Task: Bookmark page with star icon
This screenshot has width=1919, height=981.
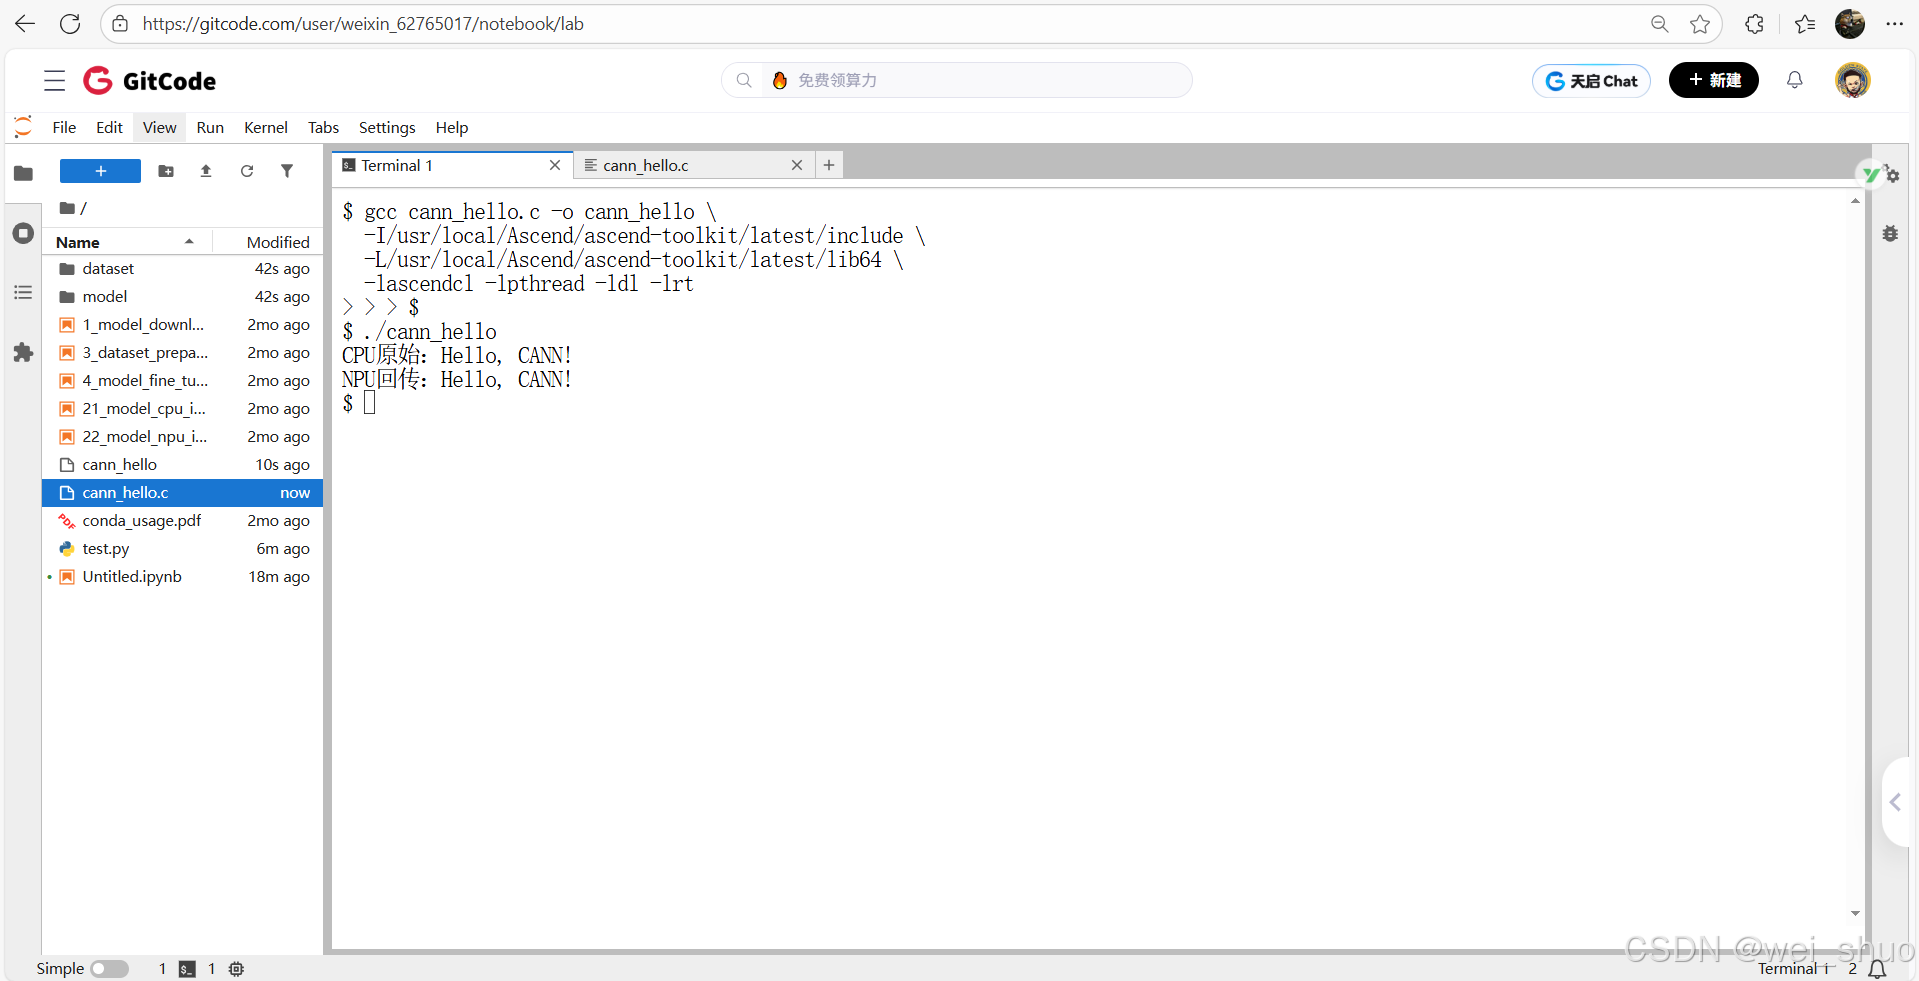Action: click(1700, 24)
